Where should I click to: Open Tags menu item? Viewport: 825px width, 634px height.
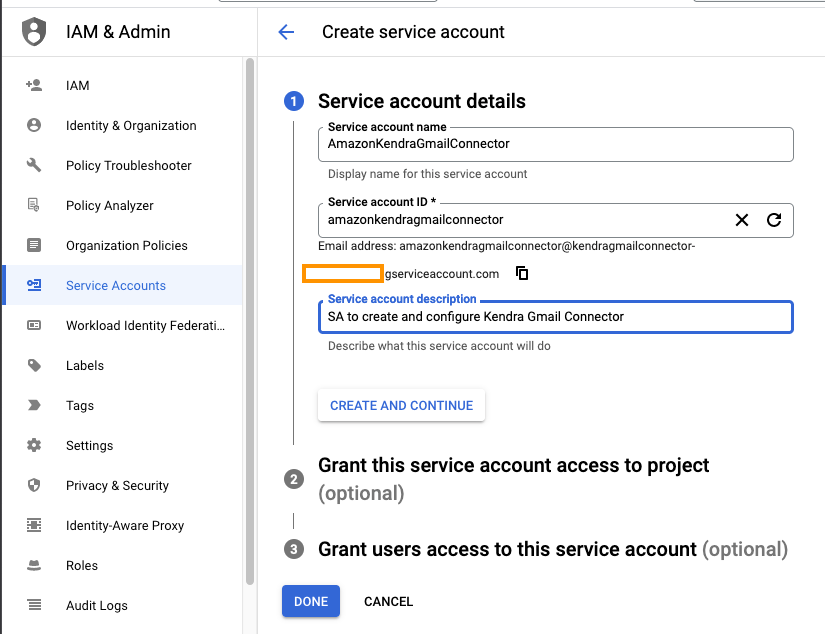[122, 405]
